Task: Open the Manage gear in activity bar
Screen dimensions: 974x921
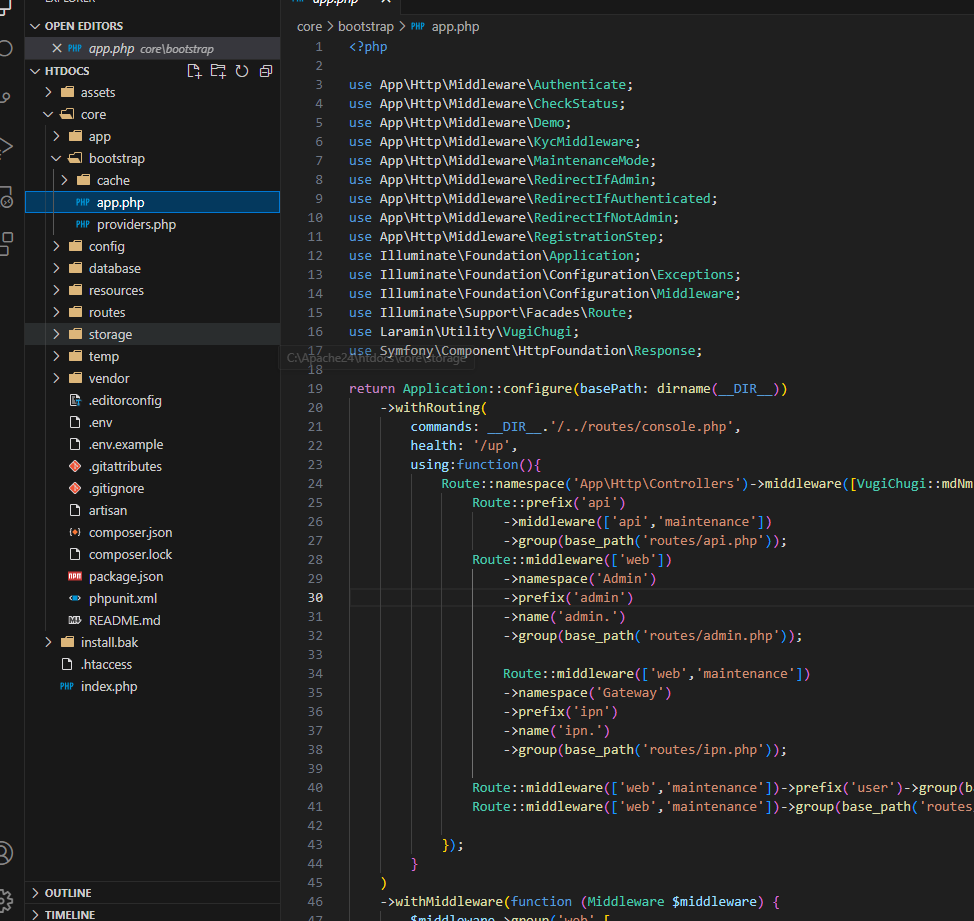Action: [5, 901]
